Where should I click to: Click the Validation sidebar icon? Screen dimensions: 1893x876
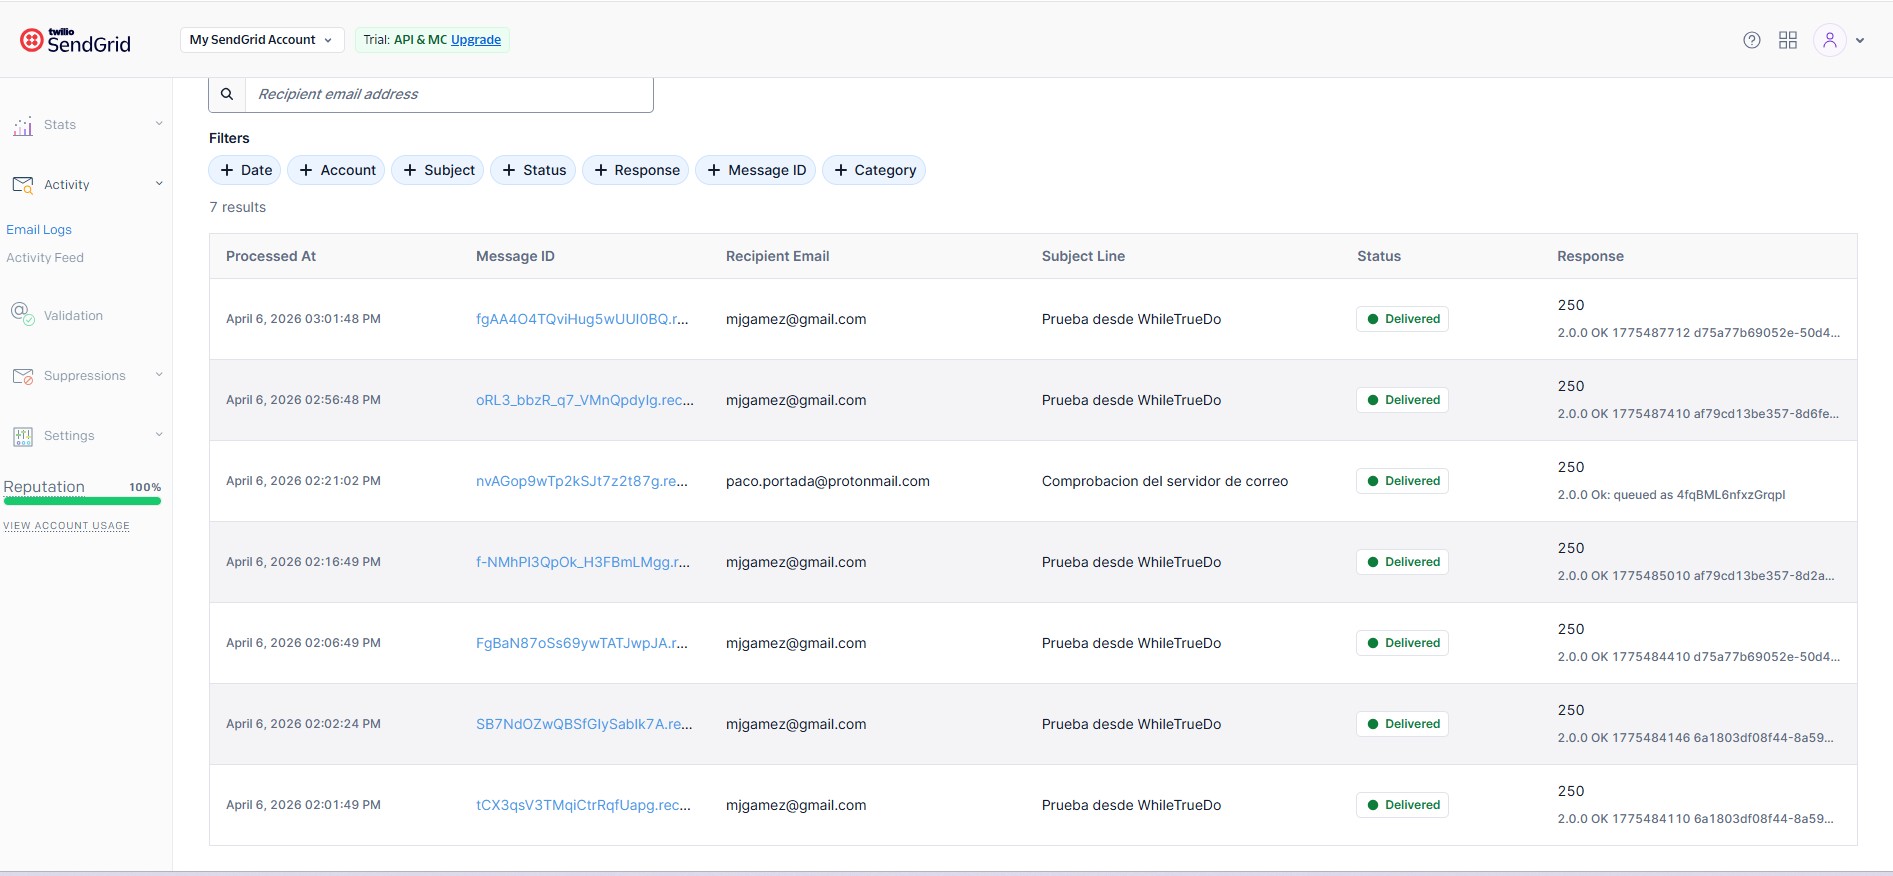coord(21,314)
